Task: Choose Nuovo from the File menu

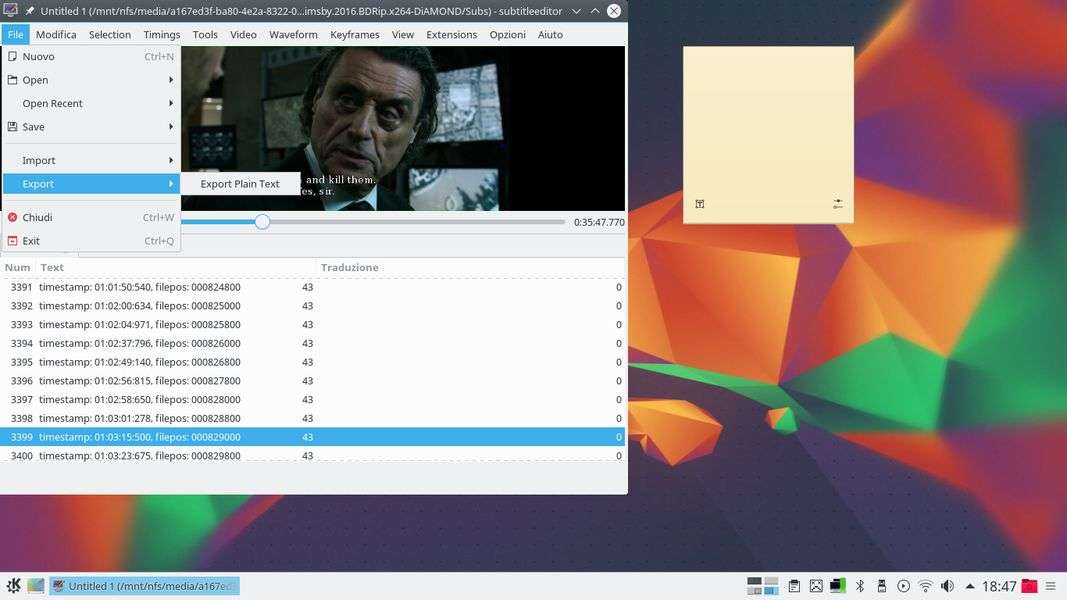Action: coord(91,56)
